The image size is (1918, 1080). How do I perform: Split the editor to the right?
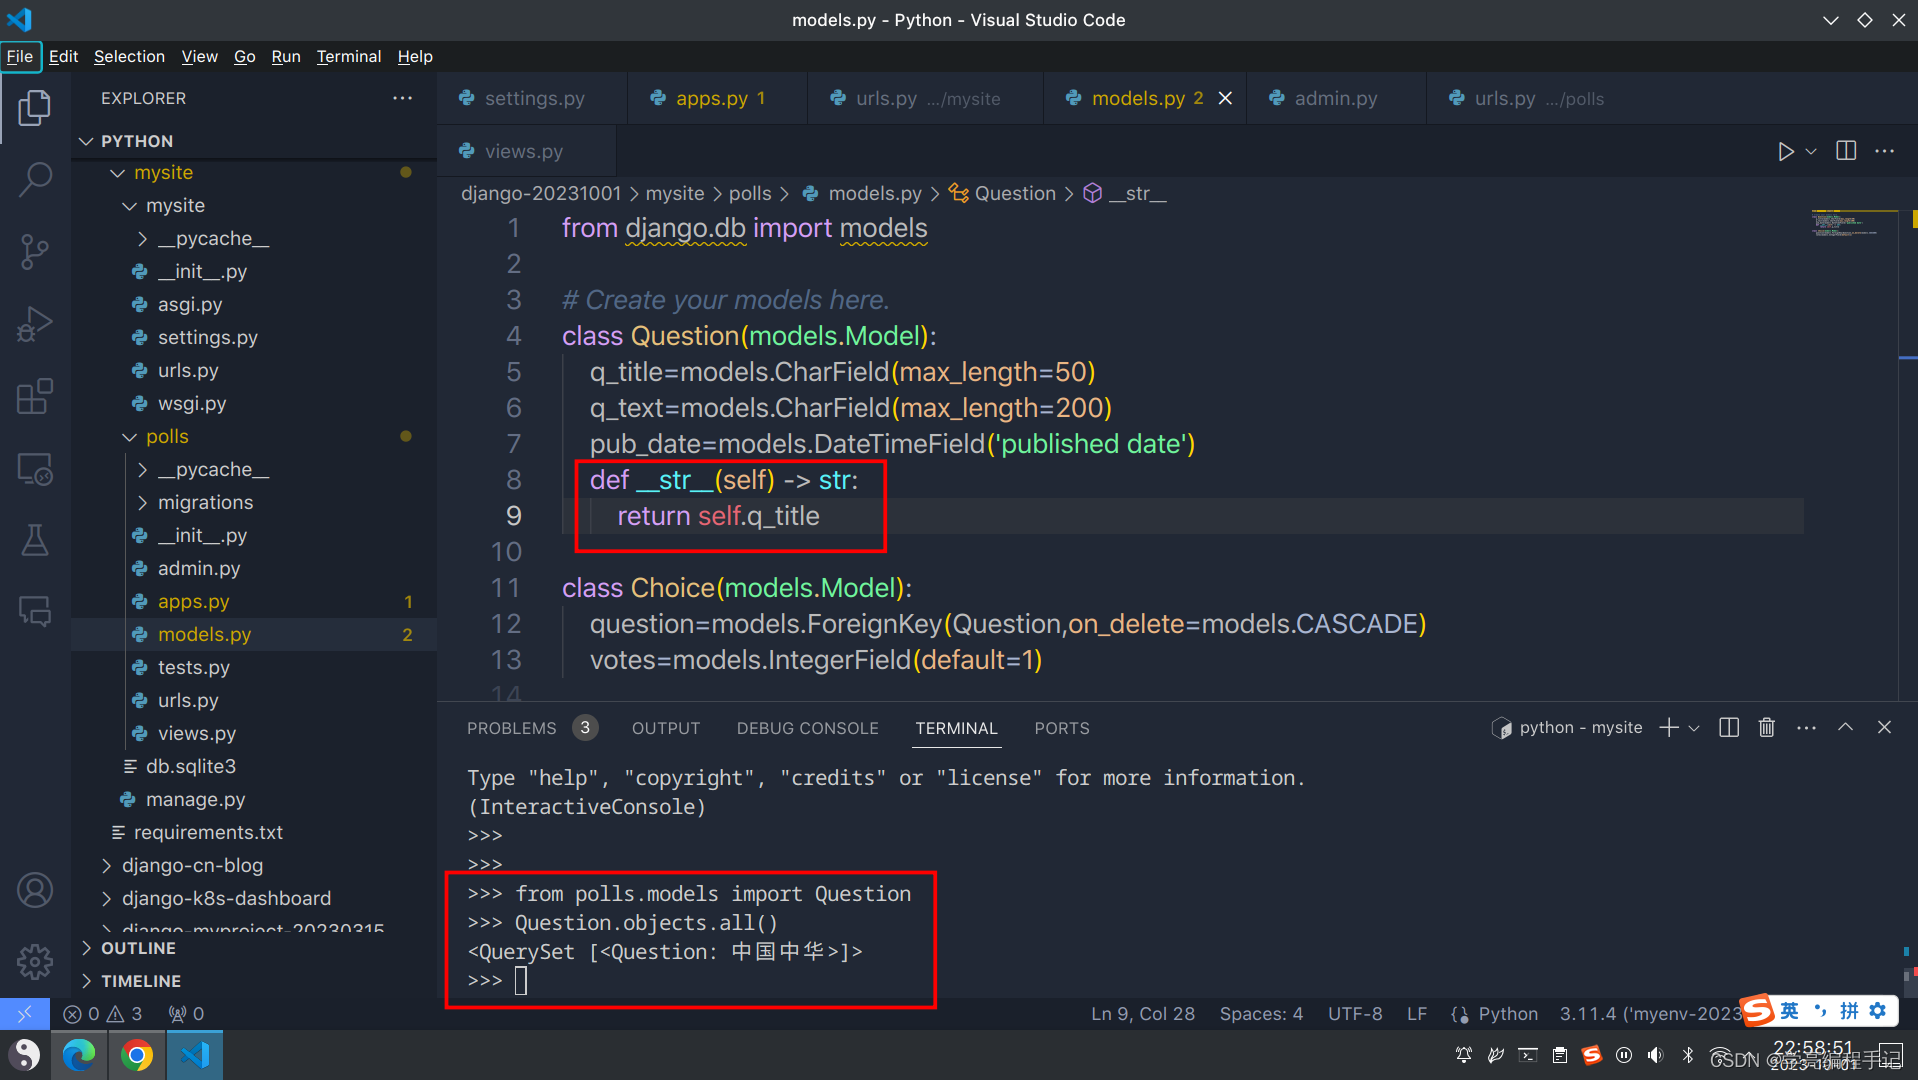point(1846,151)
